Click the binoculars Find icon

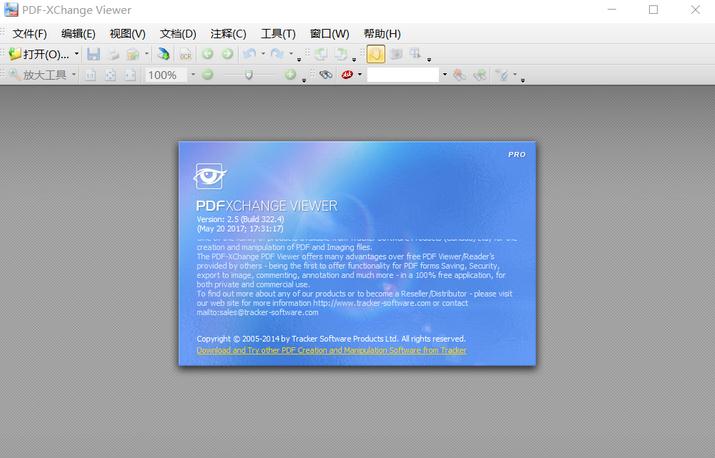pos(326,74)
